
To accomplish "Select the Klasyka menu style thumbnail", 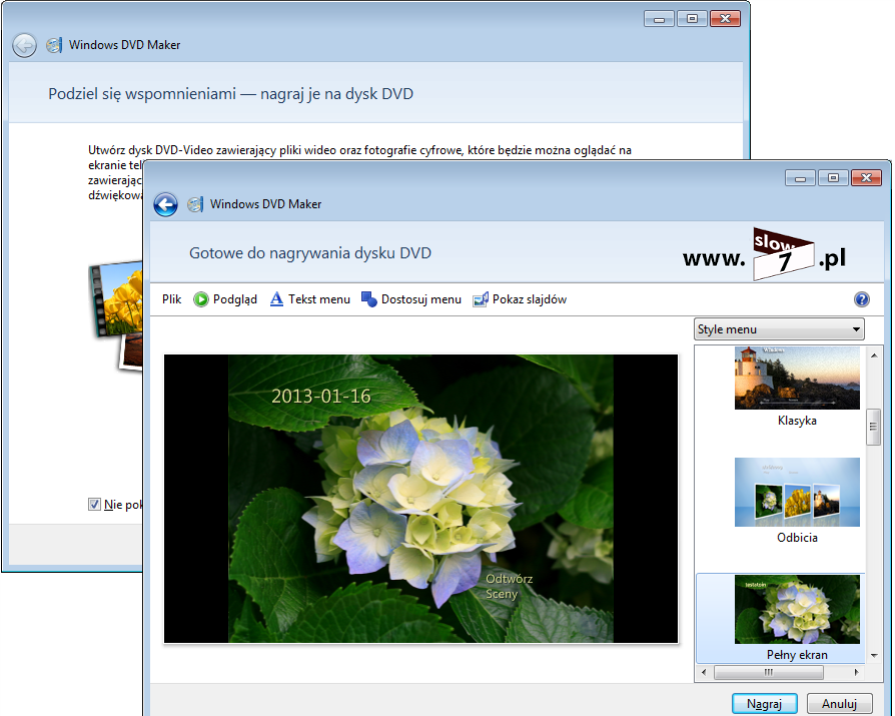I will pyautogui.click(x=797, y=377).
